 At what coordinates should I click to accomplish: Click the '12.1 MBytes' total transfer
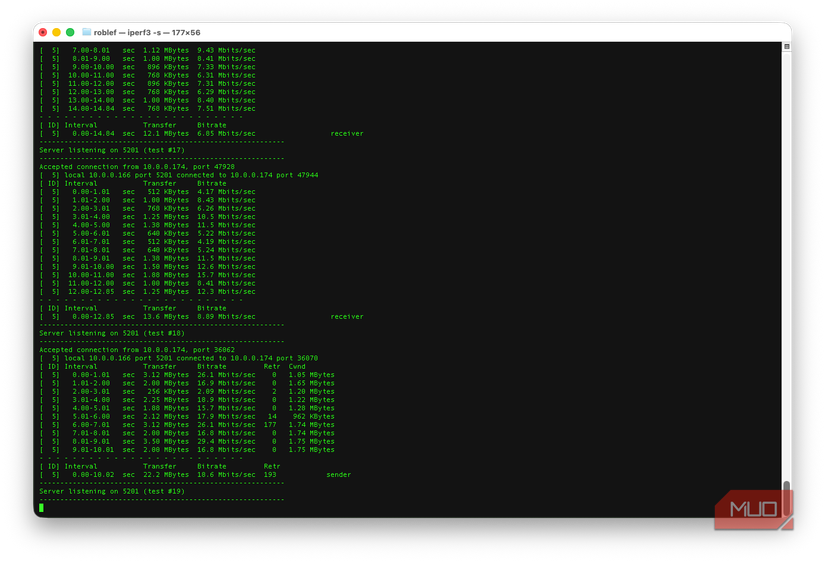pyautogui.click(x=166, y=134)
